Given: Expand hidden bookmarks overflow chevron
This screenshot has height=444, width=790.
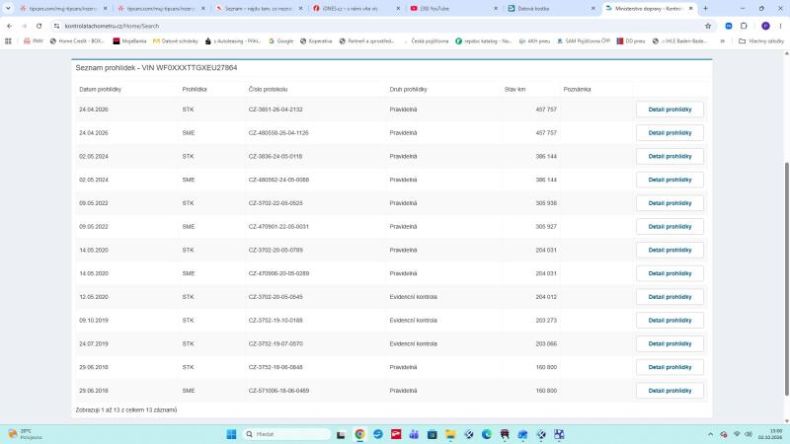Looking at the screenshot, I should pos(722,41).
